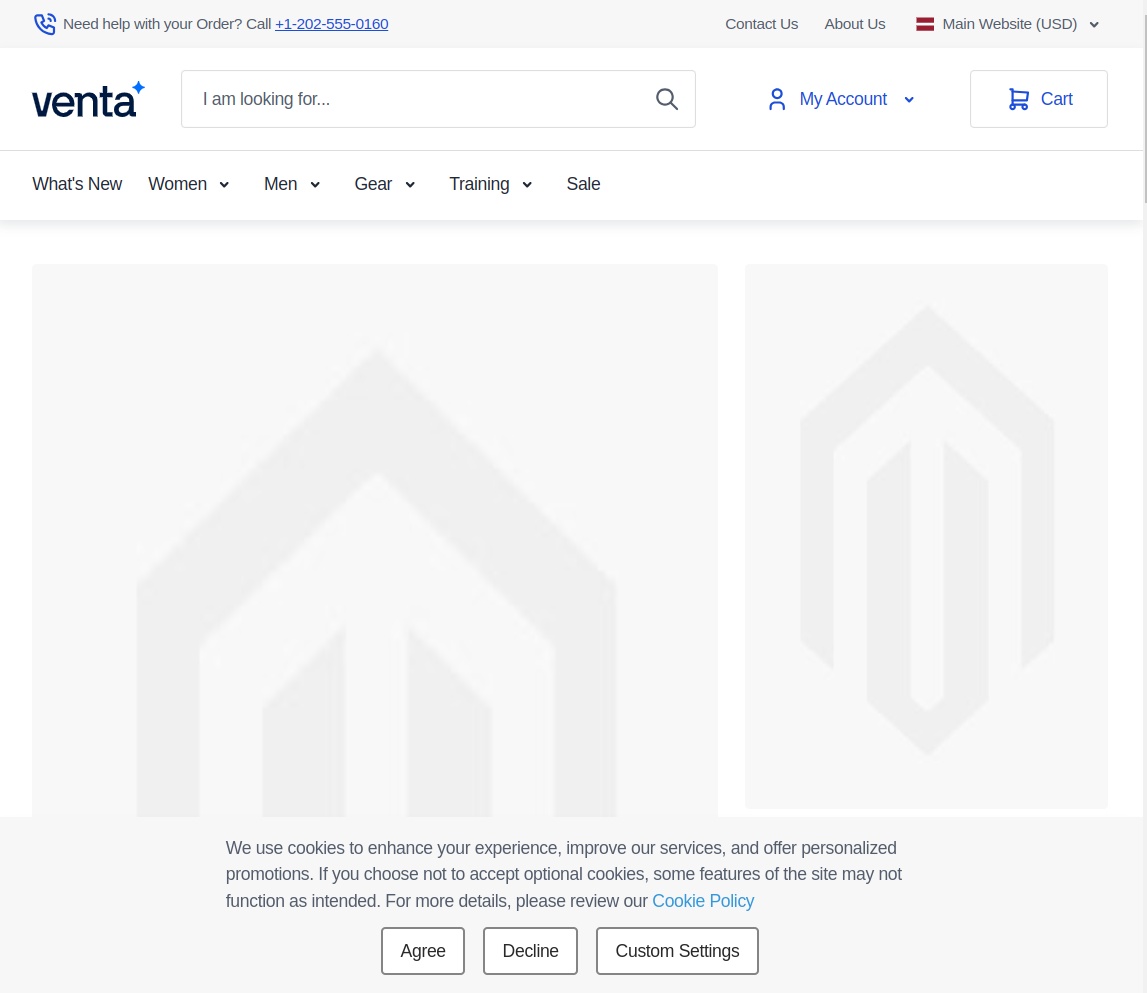This screenshot has width=1147, height=993.
Task: Expand the Main Website (USD) switcher
Action: (1094, 25)
